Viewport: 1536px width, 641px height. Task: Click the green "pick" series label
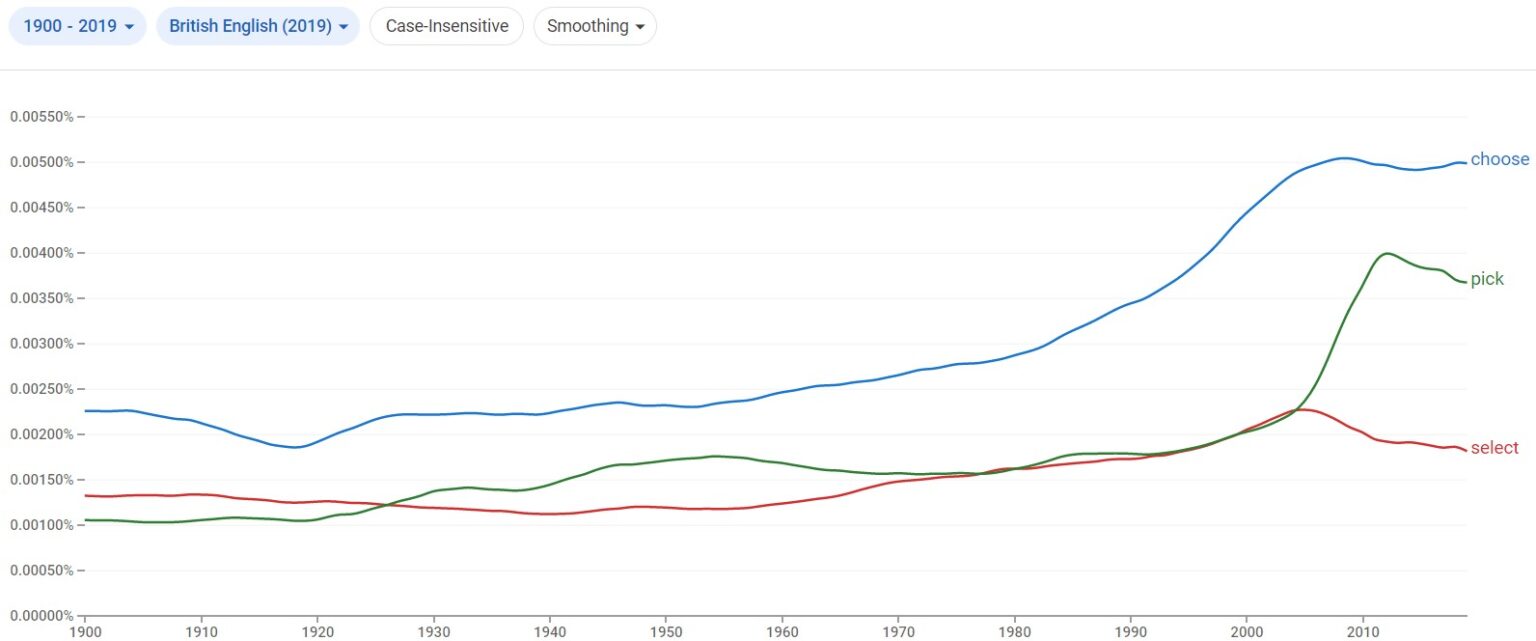1486,279
